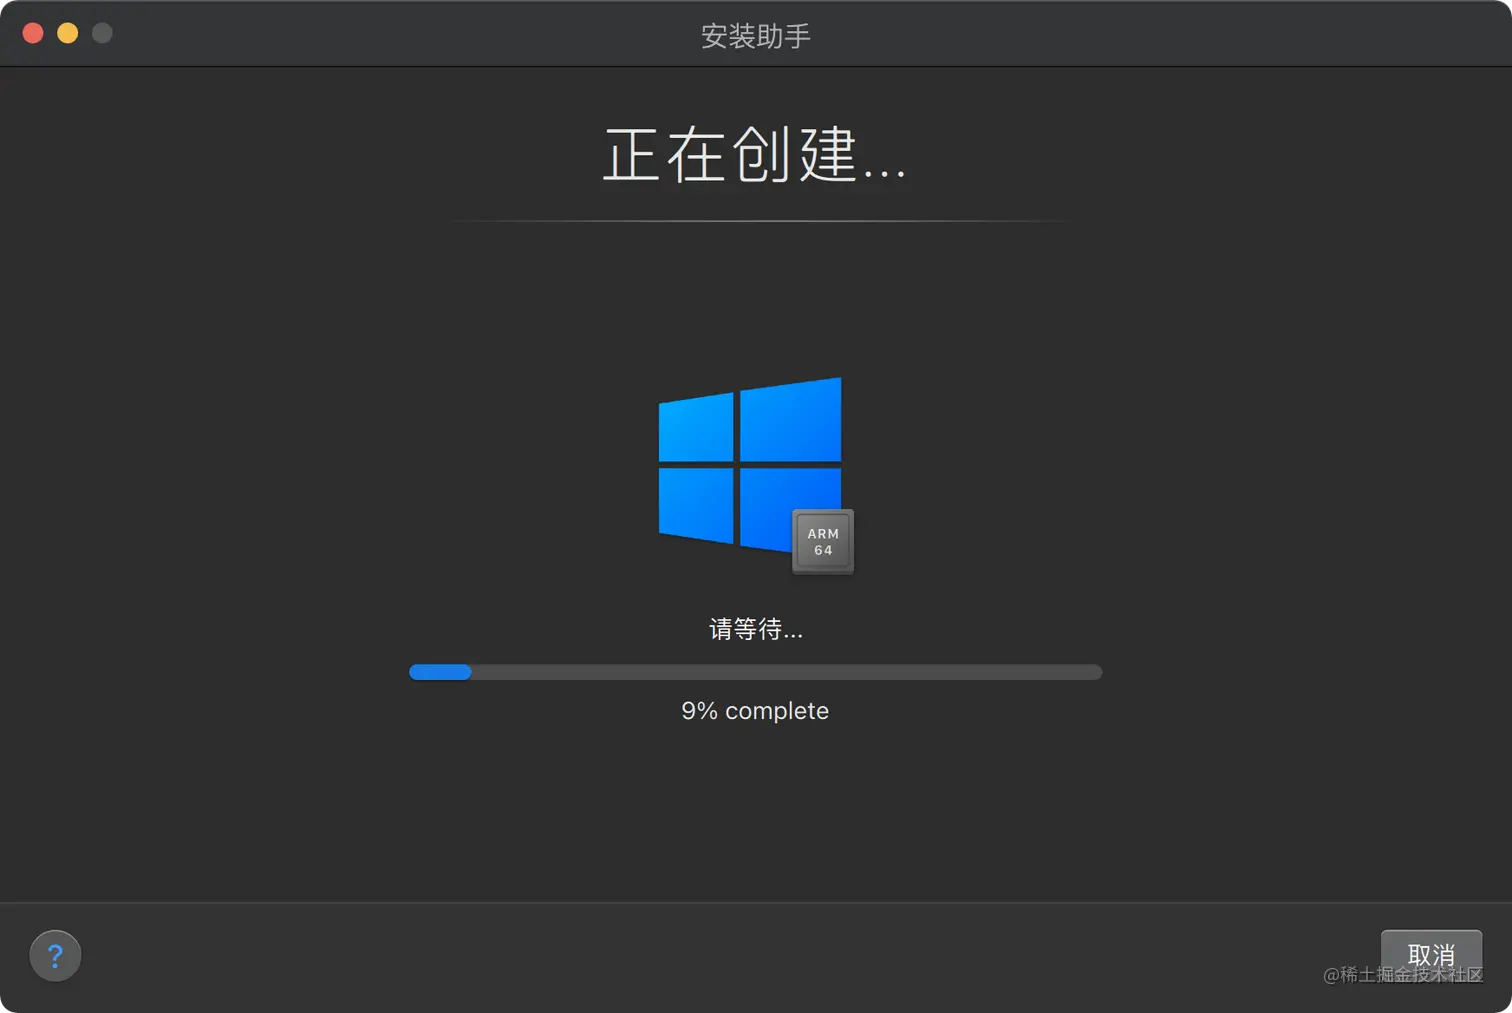Image resolution: width=1512 pixels, height=1013 pixels.
Task: Click the Windows ARM 64 logo
Action: tap(756, 475)
